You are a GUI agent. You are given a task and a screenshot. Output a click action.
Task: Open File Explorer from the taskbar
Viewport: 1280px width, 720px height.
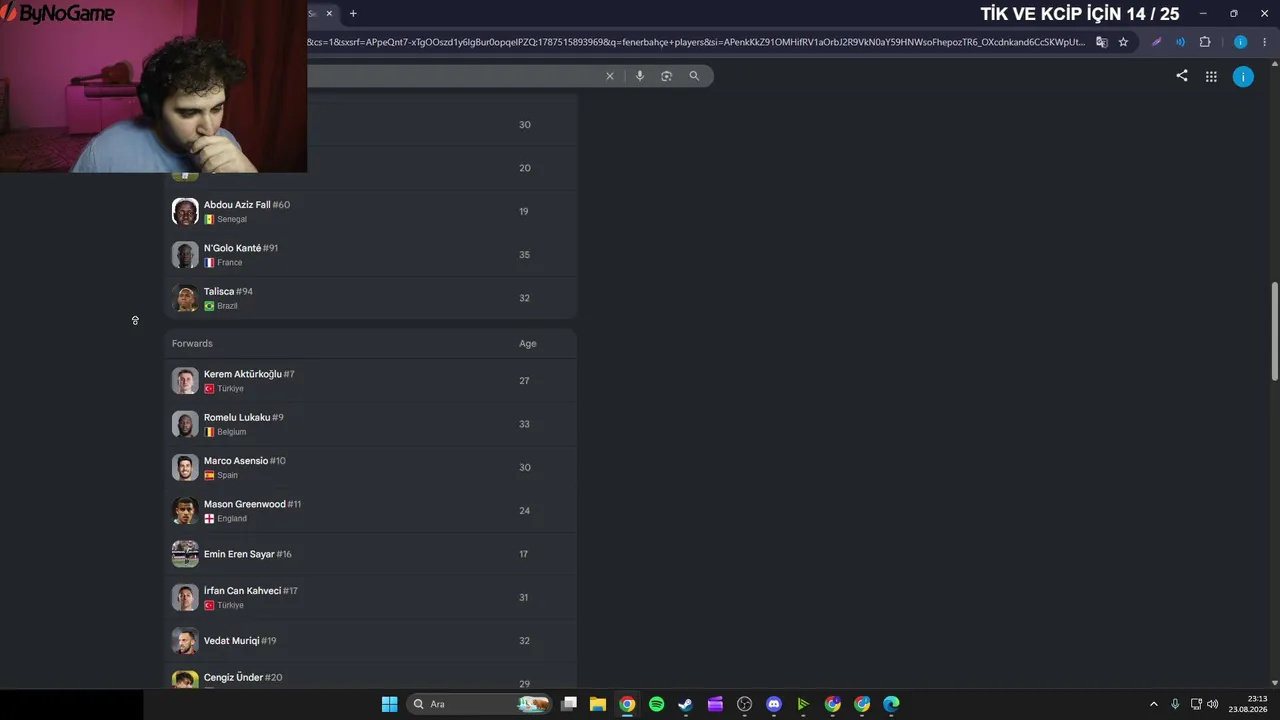[598, 704]
